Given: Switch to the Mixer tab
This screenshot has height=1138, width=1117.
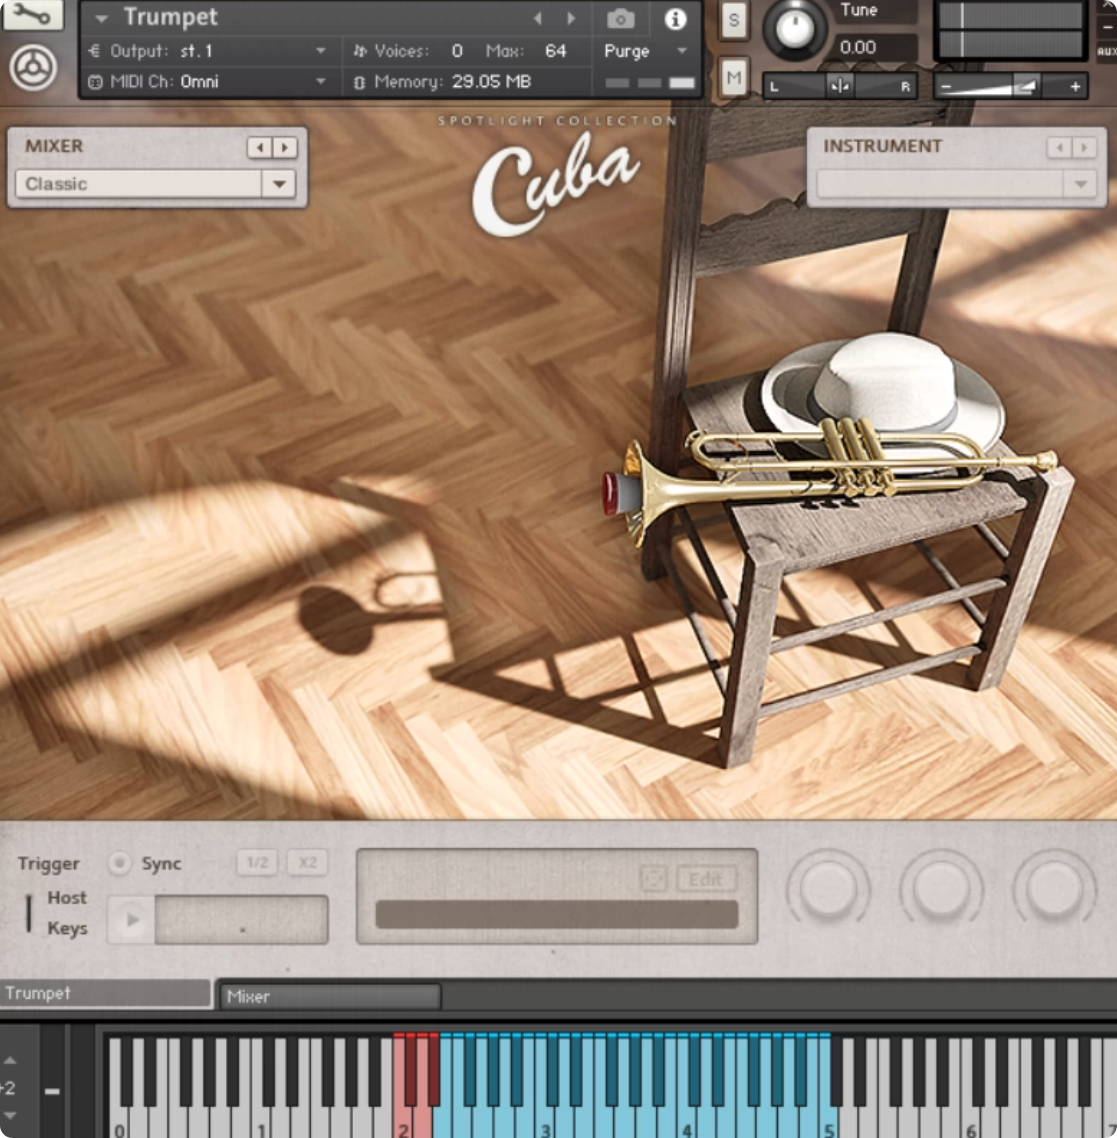Looking at the screenshot, I should [x=330, y=996].
